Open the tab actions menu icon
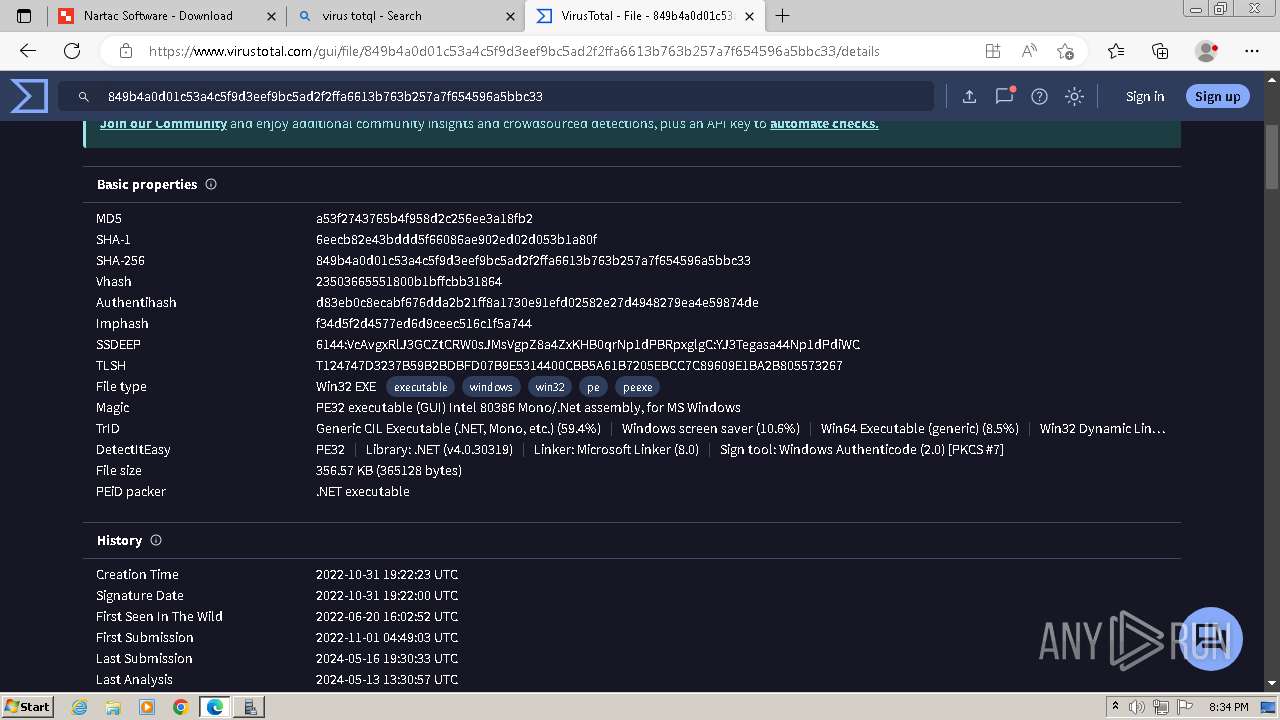The width and height of the screenshot is (1280, 720). point(25,16)
